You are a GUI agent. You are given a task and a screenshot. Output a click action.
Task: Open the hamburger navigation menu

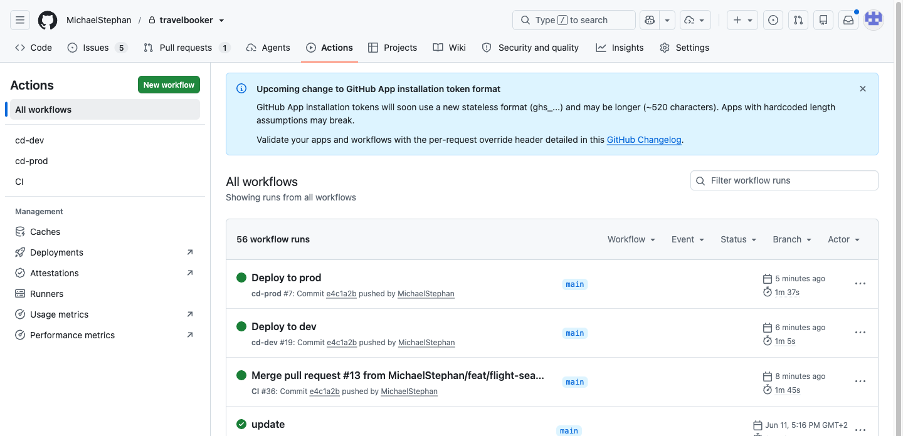coord(20,20)
